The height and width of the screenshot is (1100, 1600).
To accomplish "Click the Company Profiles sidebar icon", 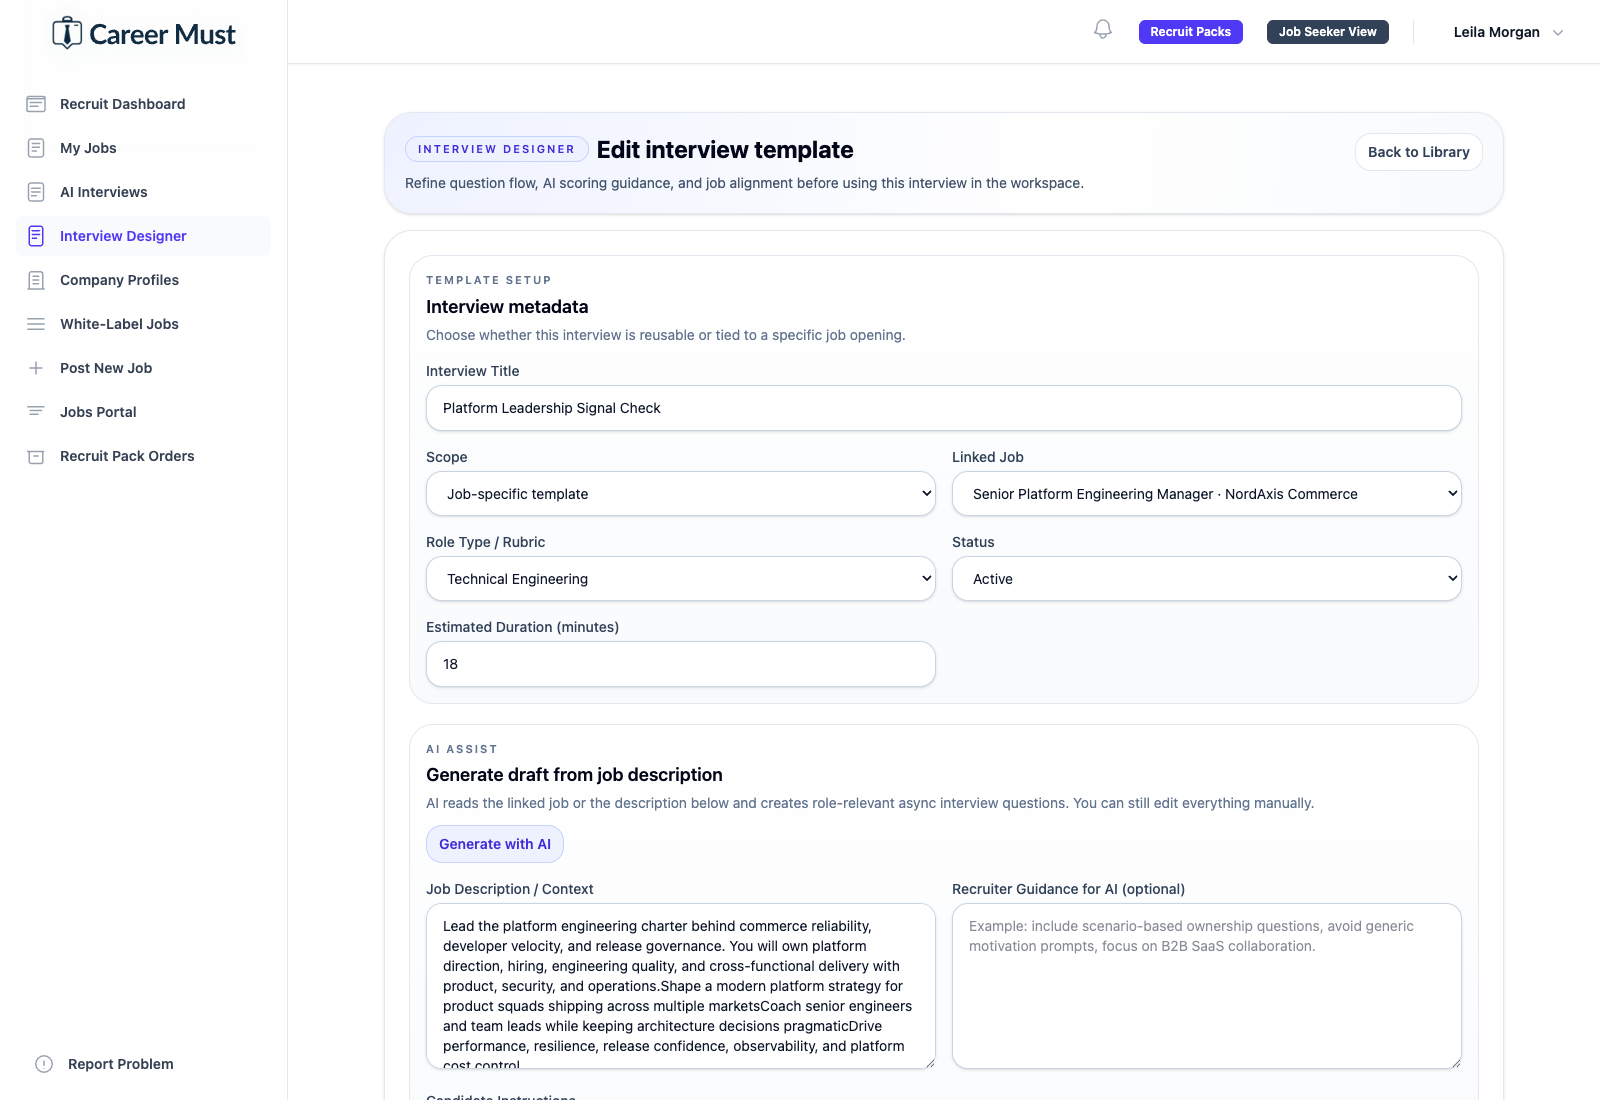I will pos(36,280).
